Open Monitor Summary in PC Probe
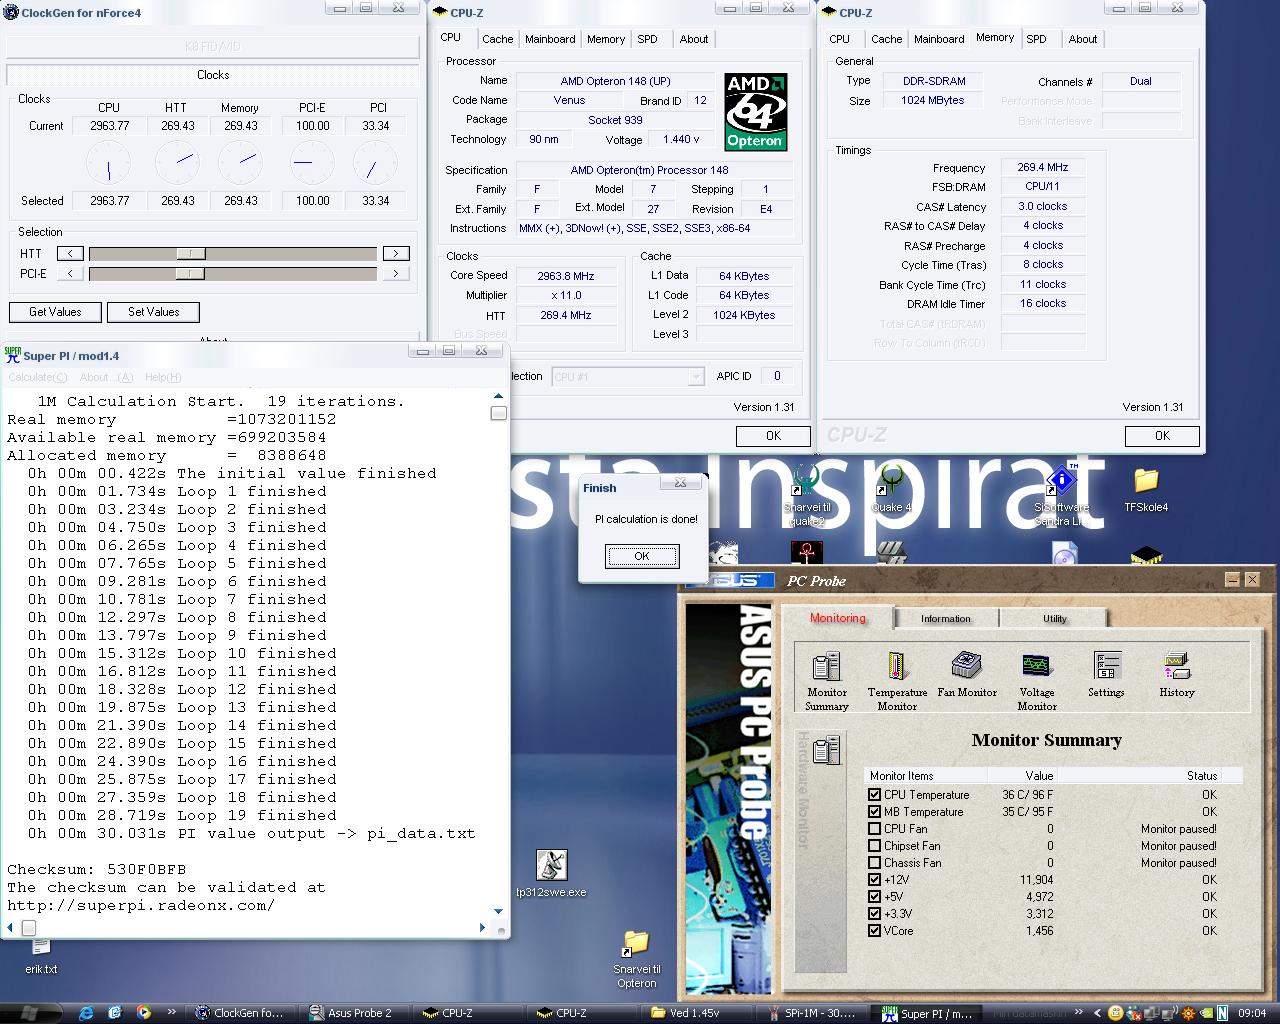Viewport: 1280px width, 1024px height. pos(827,681)
